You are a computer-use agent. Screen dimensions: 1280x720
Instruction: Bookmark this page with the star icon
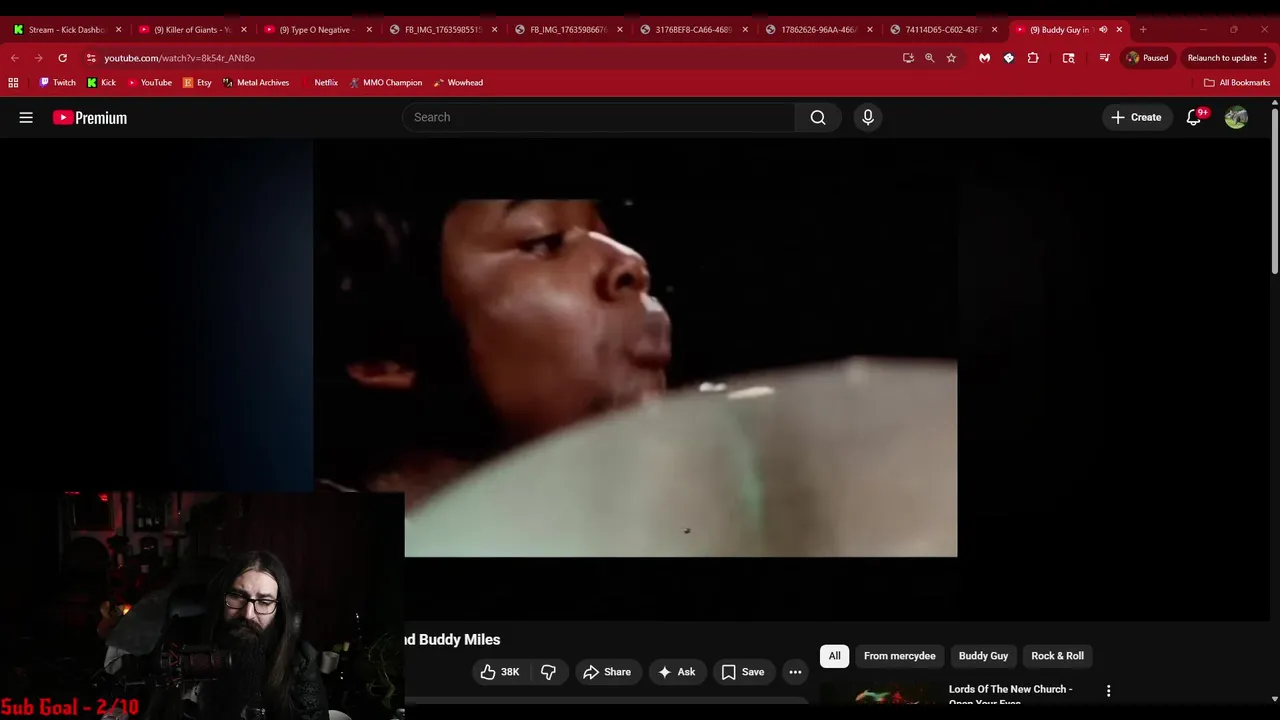pyautogui.click(x=951, y=58)
